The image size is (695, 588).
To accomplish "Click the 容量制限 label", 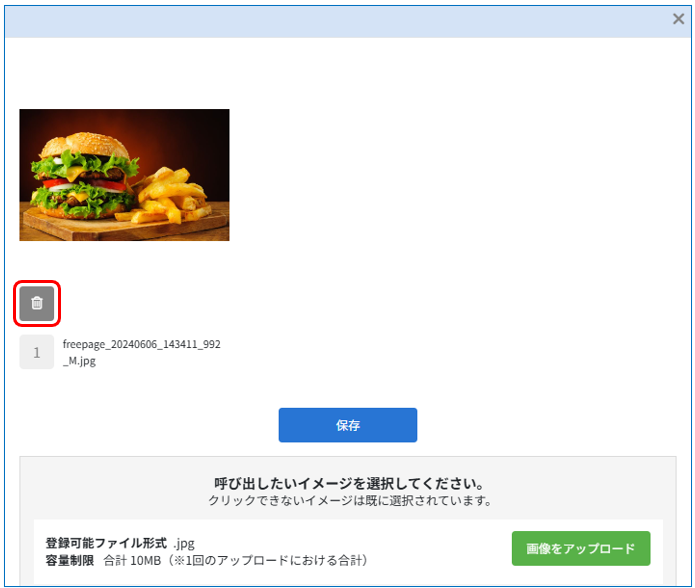I will (70, 561).
